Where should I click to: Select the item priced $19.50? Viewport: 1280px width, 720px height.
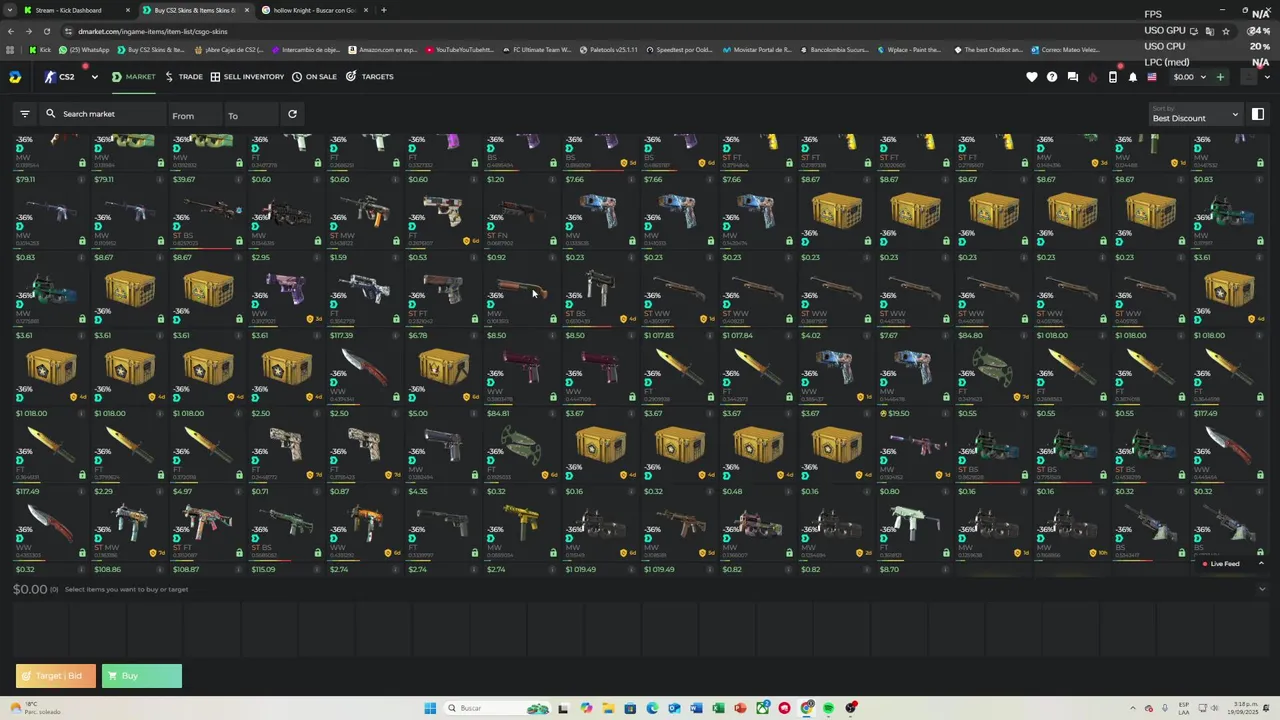click(914, 448)
